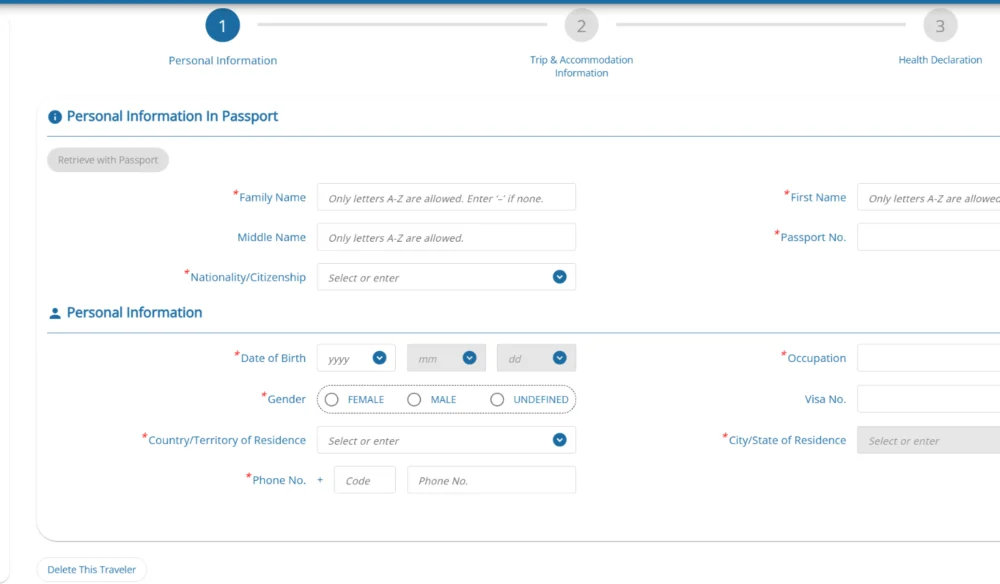1000x584 pixels.
Task: Click step 2 circle in progress bar
Action: [x=581, y=26]
